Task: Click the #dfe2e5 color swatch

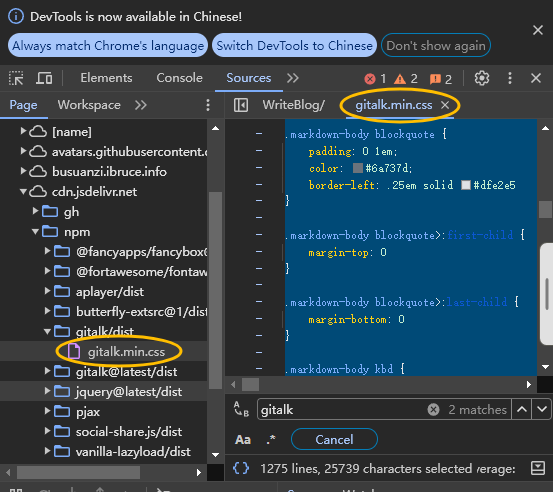Action: click(x=466, y=185)
